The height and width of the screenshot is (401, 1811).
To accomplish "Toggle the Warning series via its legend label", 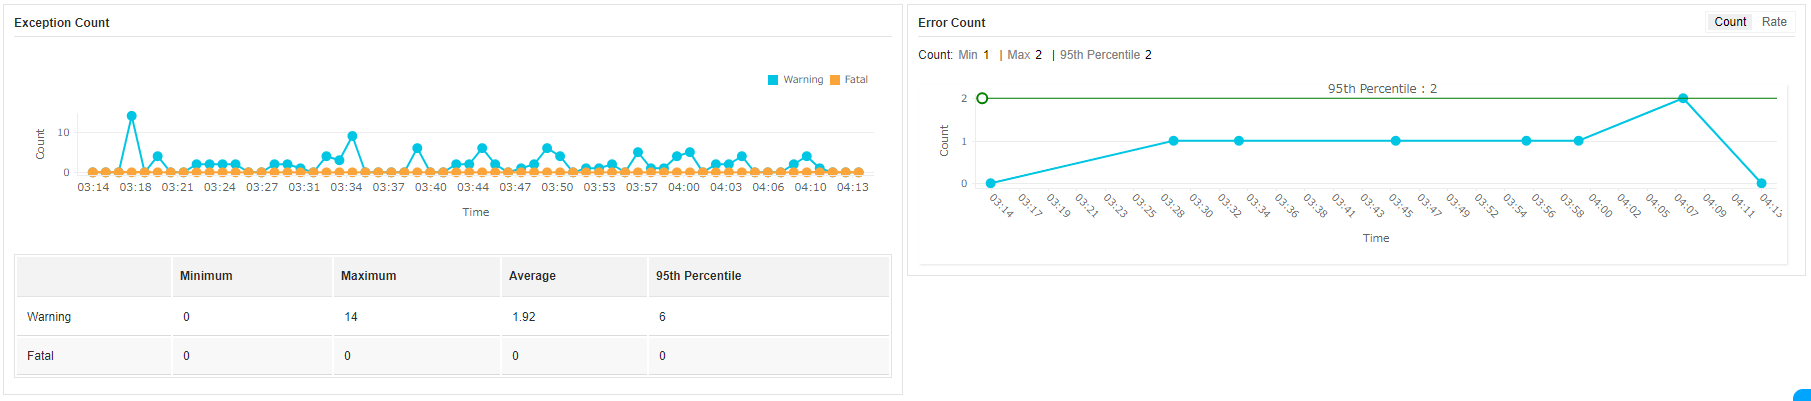I will coord(803,80).
